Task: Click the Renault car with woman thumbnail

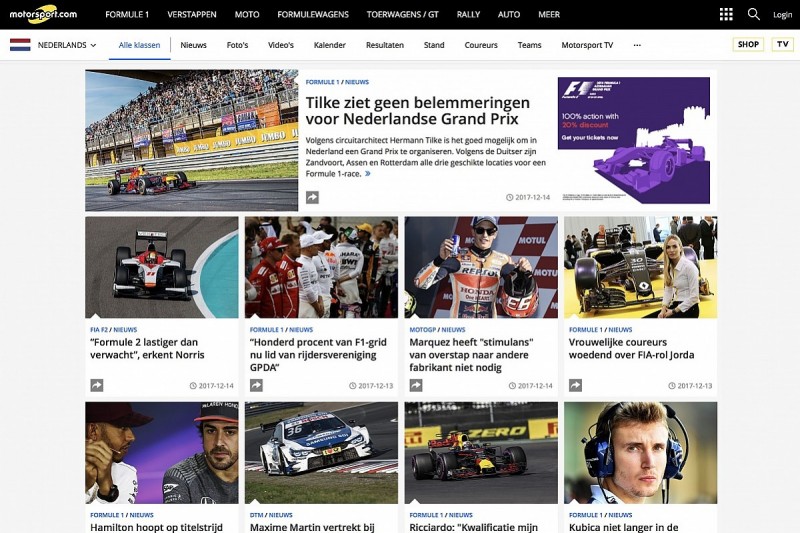Action: [640, 267]
